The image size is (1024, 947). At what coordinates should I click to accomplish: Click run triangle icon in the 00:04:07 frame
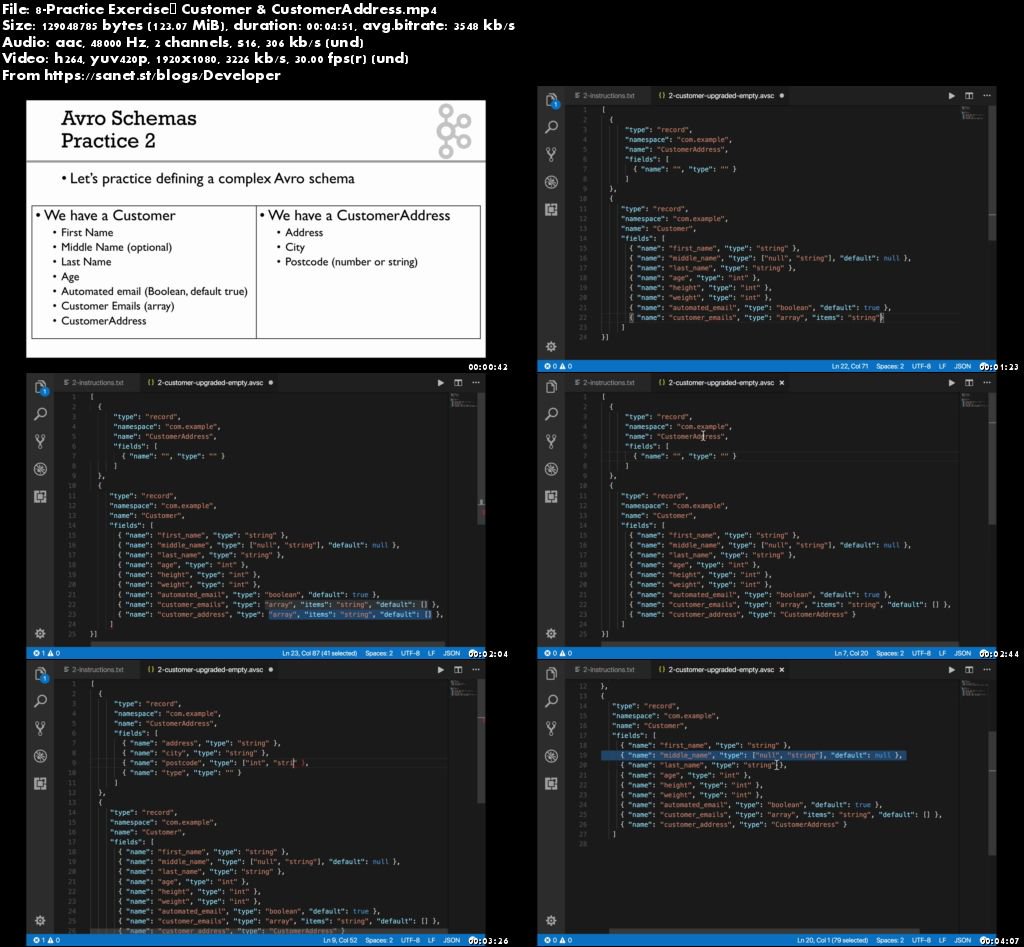pos(952,669)
